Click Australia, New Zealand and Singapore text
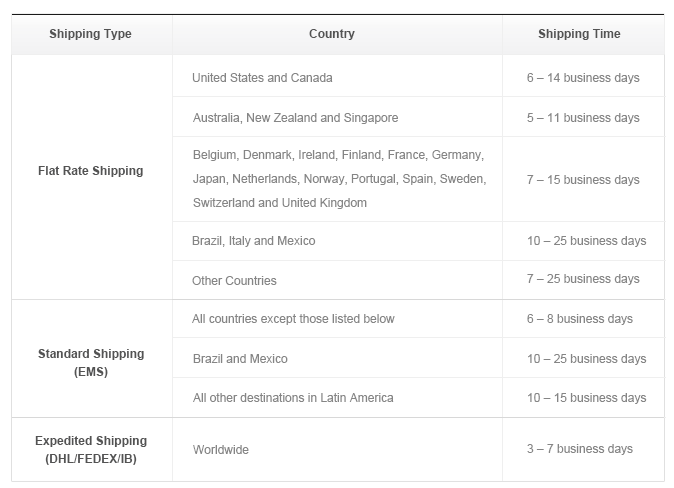The height and width of the screenshot is (488, 674). pyautogui.click(x=295, y=118)
